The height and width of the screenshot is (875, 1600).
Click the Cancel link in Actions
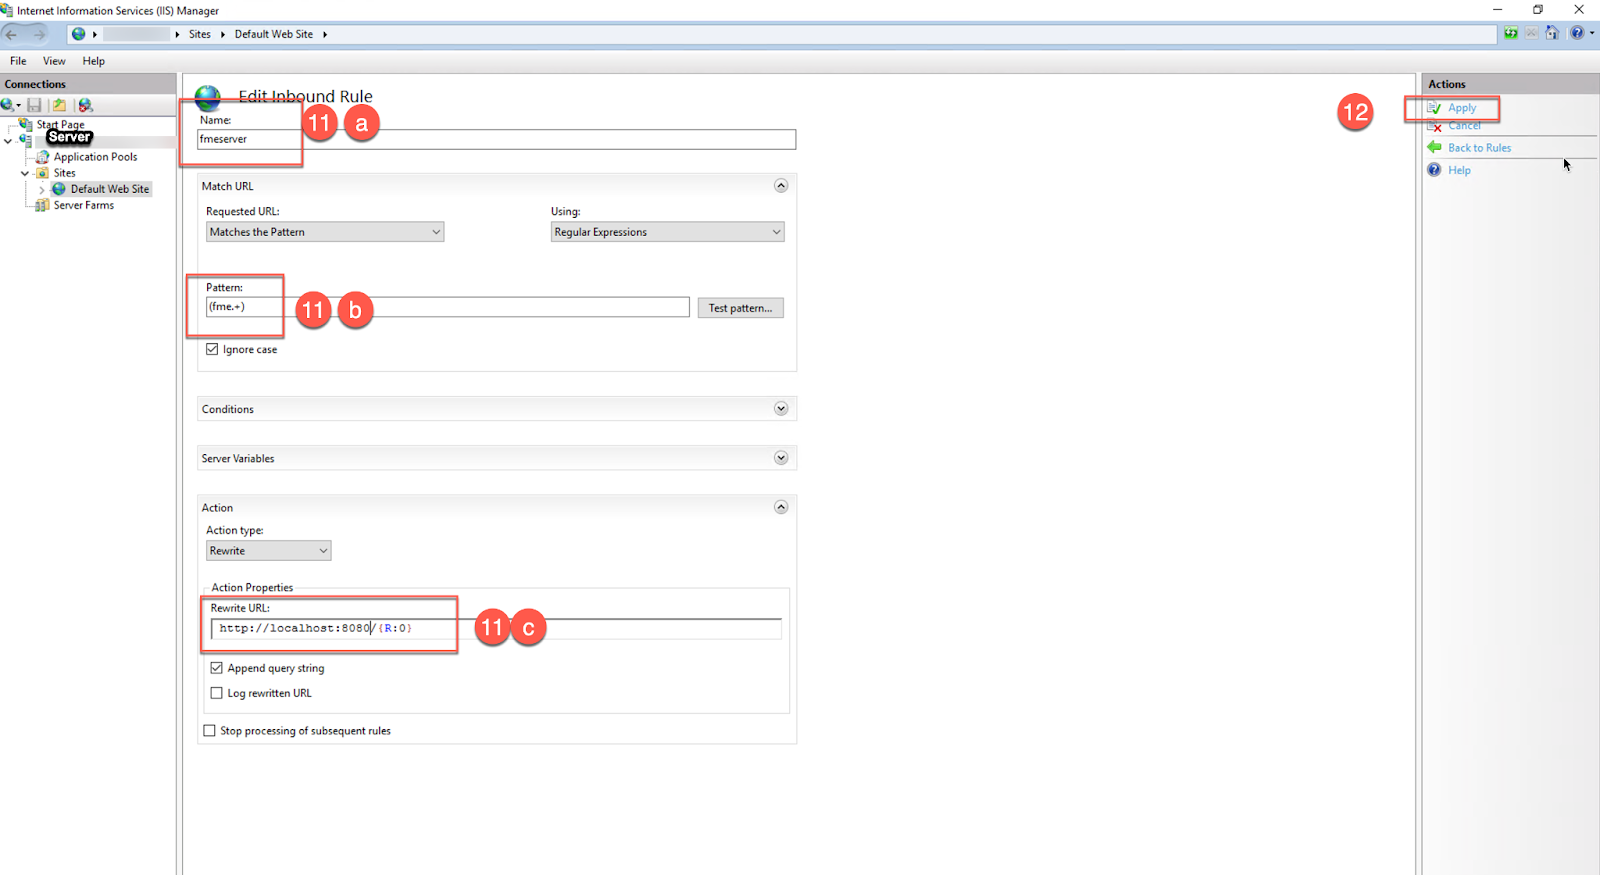1464,126
